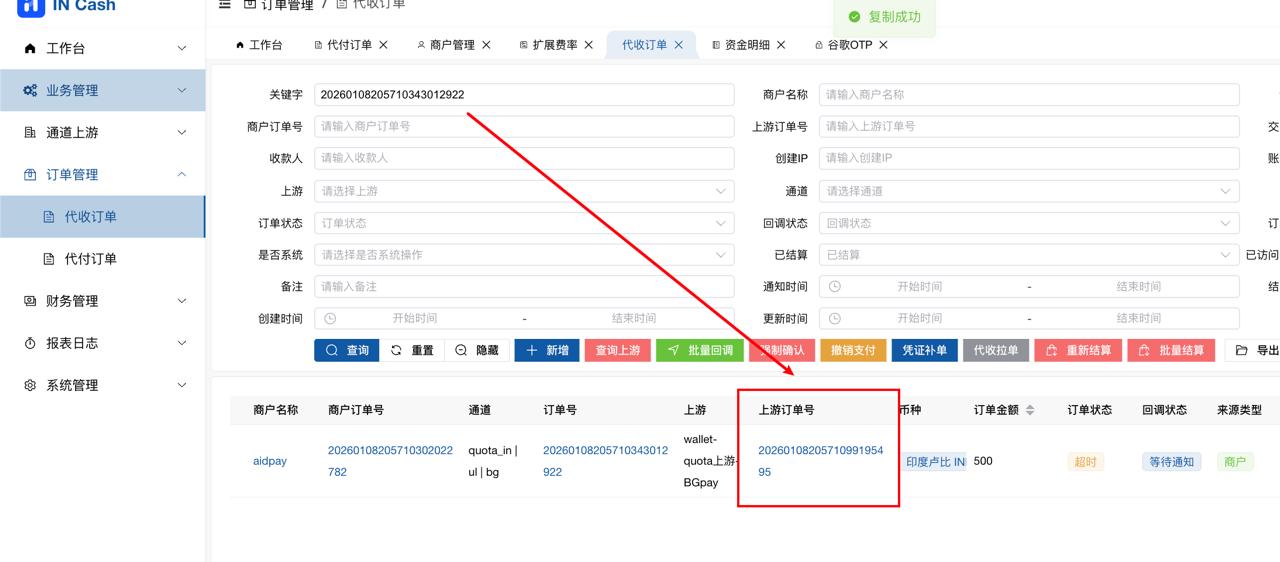Click the clock icon in 创建时间 field
The width and height of the screenshot is (1280, 562).
coord(330,319)
